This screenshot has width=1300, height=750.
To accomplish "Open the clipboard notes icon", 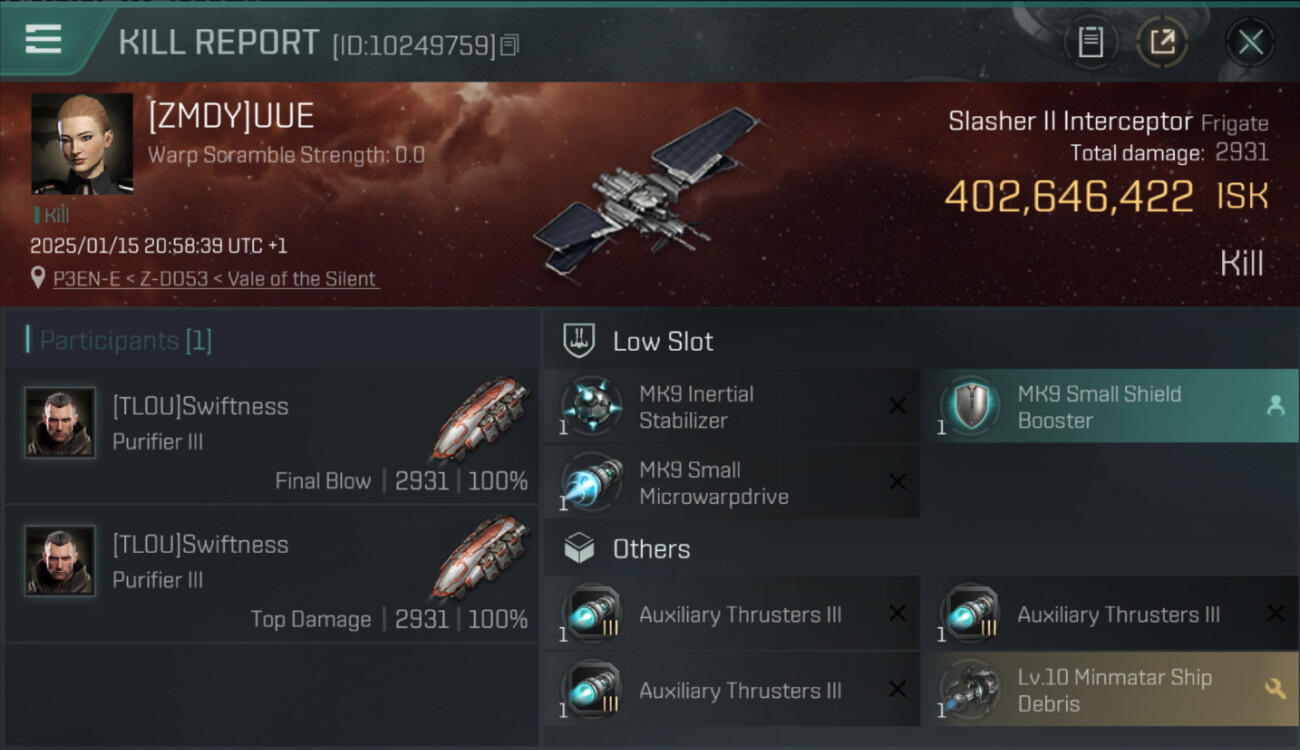I will pyautogui.click(x=1090, y=43).
